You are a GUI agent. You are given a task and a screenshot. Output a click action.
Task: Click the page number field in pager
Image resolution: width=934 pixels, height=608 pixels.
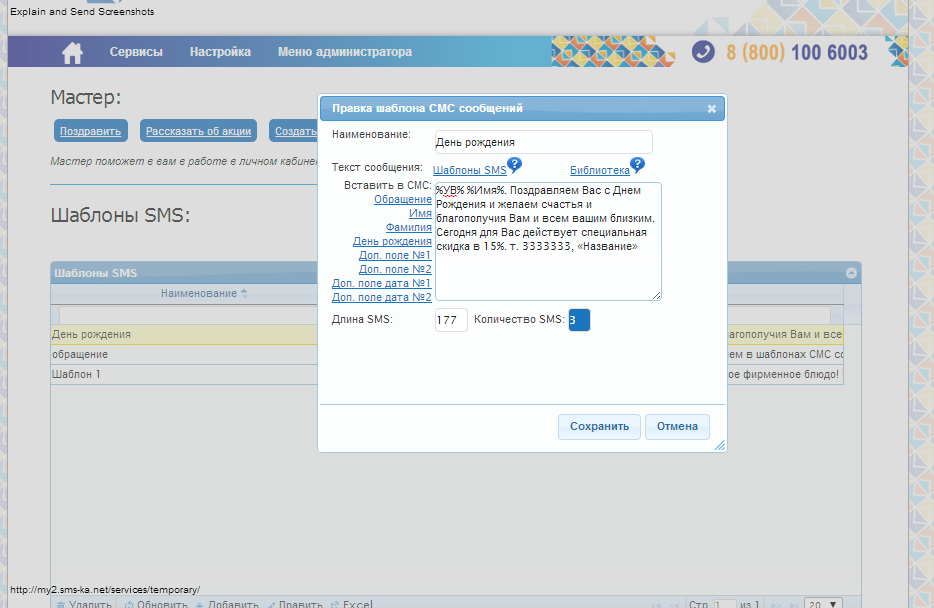[726, 604]
